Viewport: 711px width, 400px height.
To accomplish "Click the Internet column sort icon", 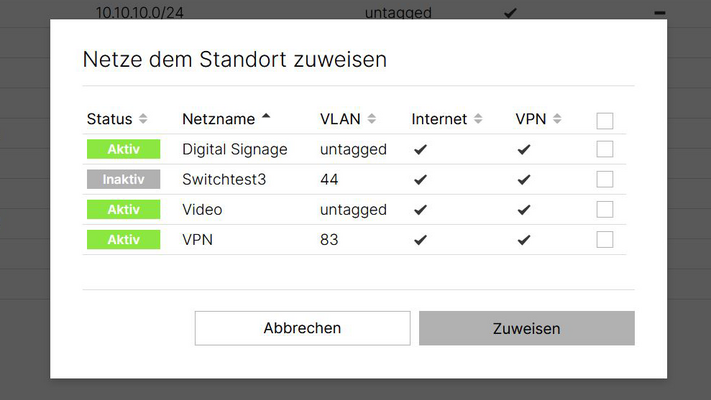I will coord(478,119).
